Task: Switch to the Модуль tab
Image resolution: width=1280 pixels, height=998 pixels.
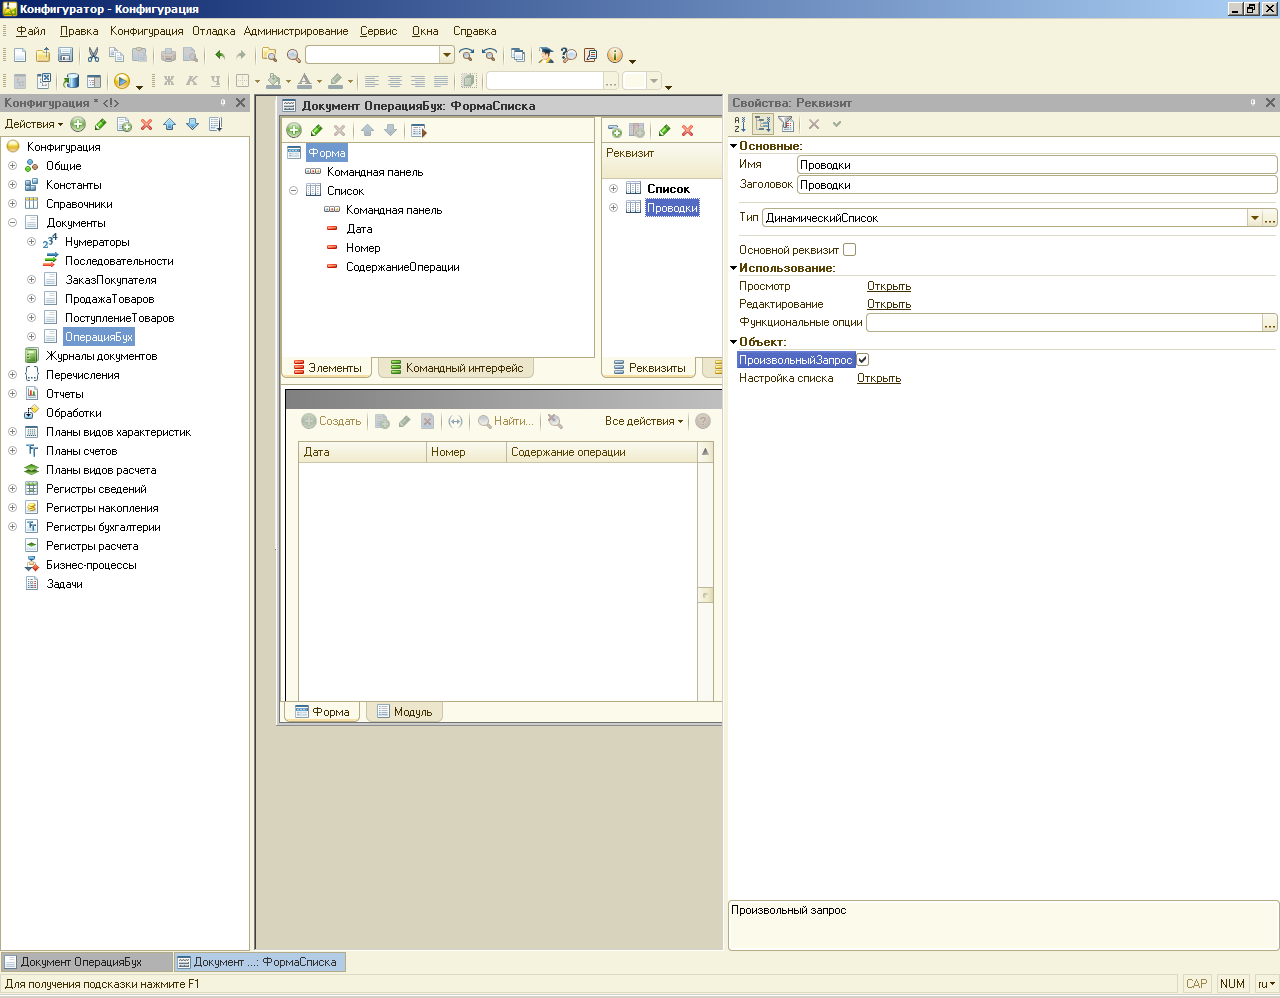Action: tap(405, 712)
